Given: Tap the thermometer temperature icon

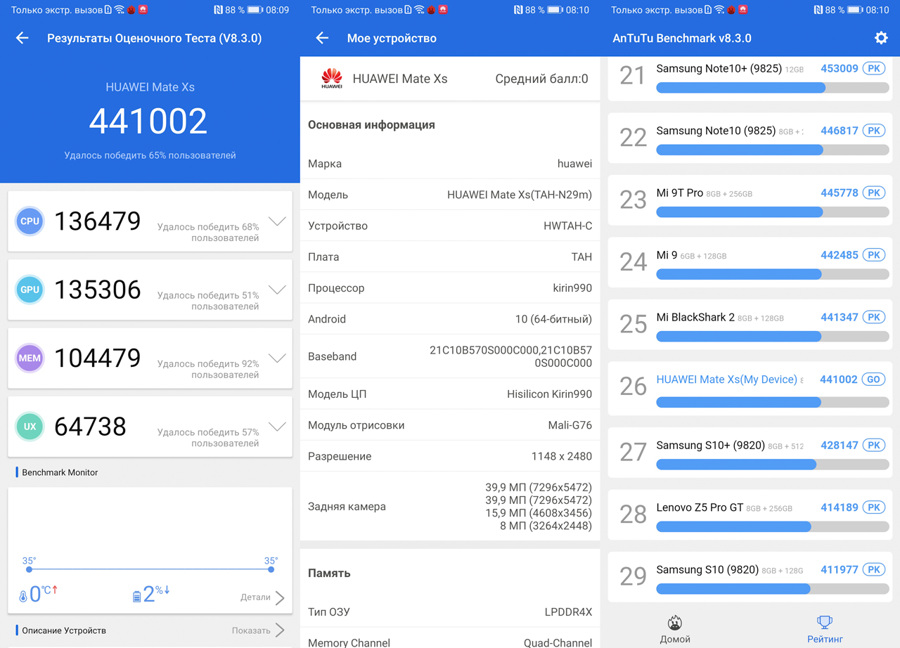Looking at the screenshot, I should click(x=23, y=596).
